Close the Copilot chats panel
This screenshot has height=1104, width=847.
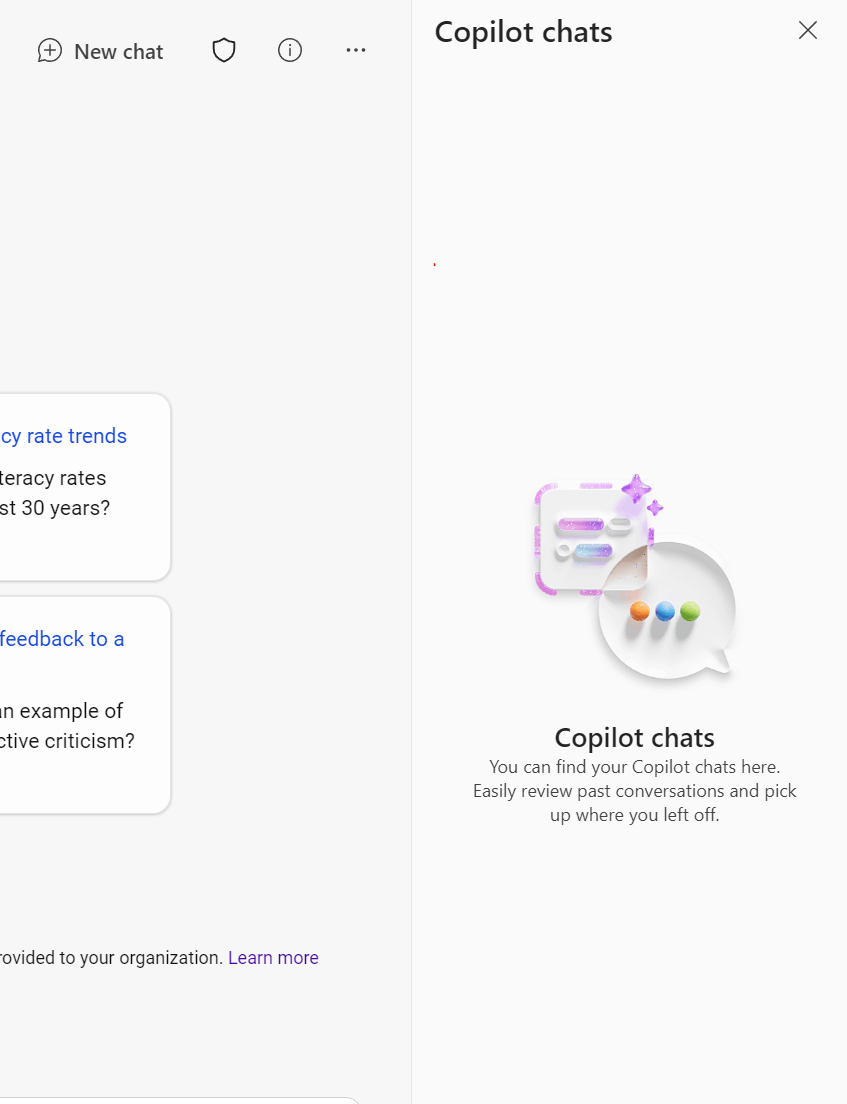coord(808,30)
